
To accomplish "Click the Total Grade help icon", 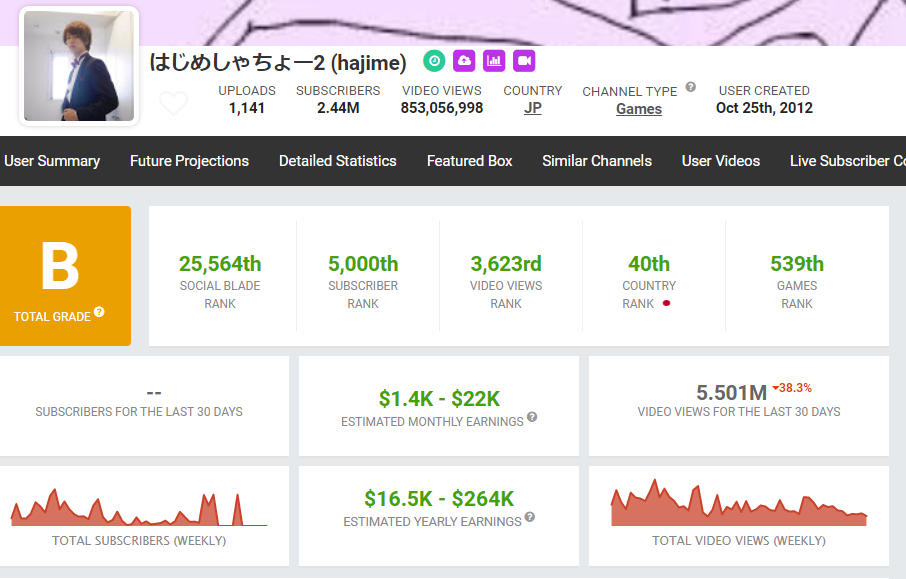I will (x=99, y=313).
